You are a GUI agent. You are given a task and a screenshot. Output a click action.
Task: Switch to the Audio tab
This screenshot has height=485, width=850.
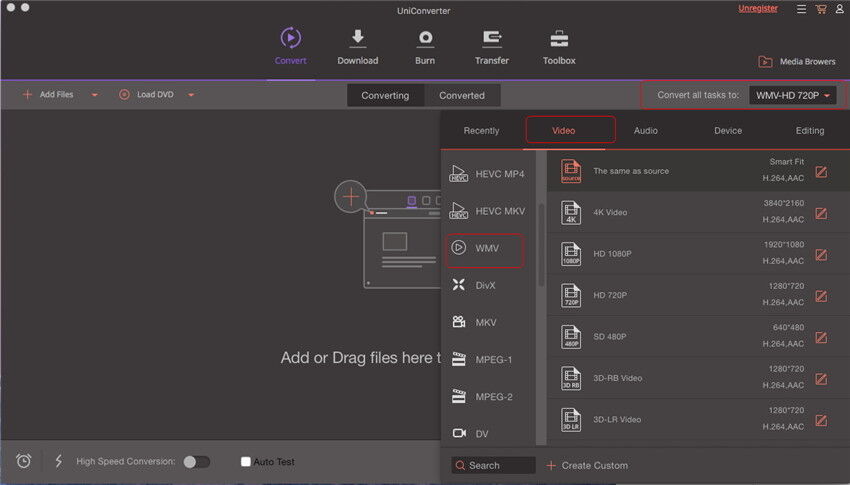[x=646, y=131]
